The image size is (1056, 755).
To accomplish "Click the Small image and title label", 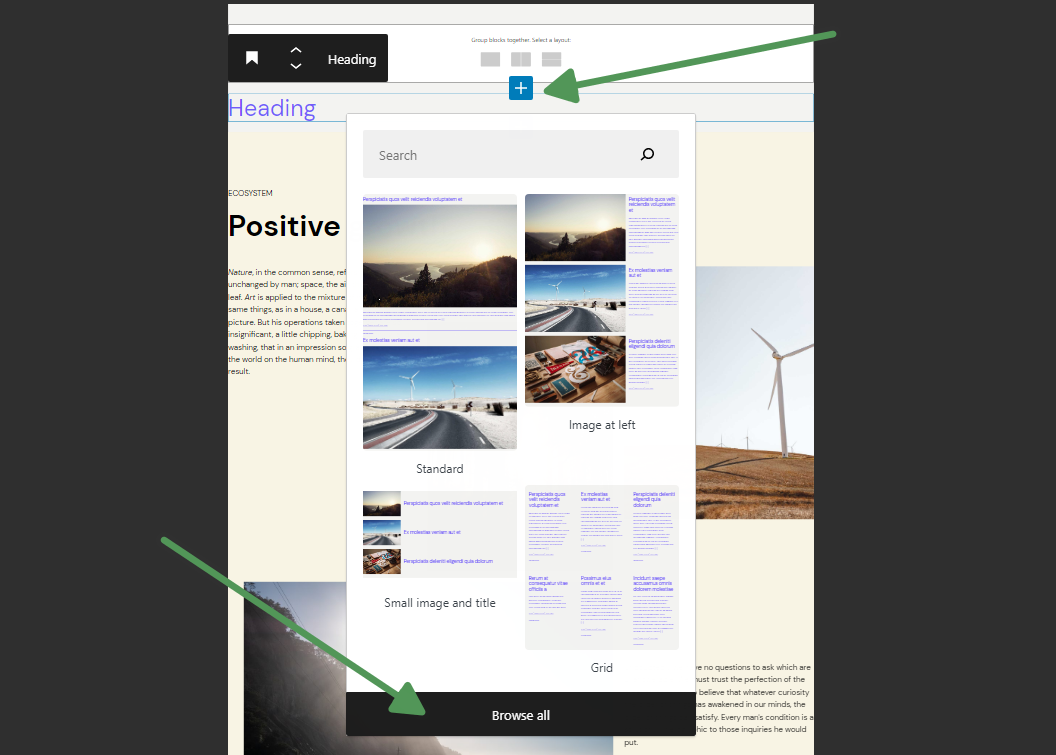I will coord(440,603).
